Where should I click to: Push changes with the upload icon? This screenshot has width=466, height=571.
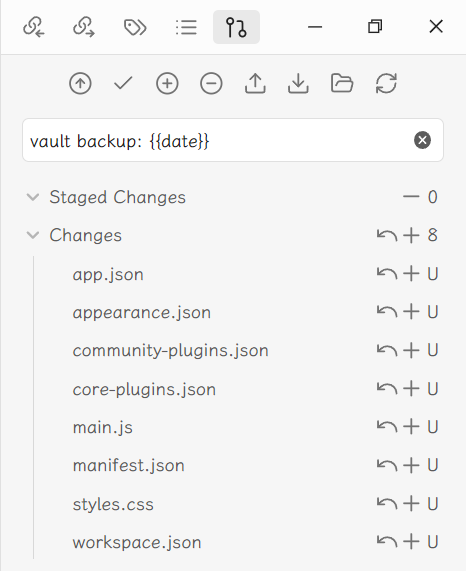(255, 83)
